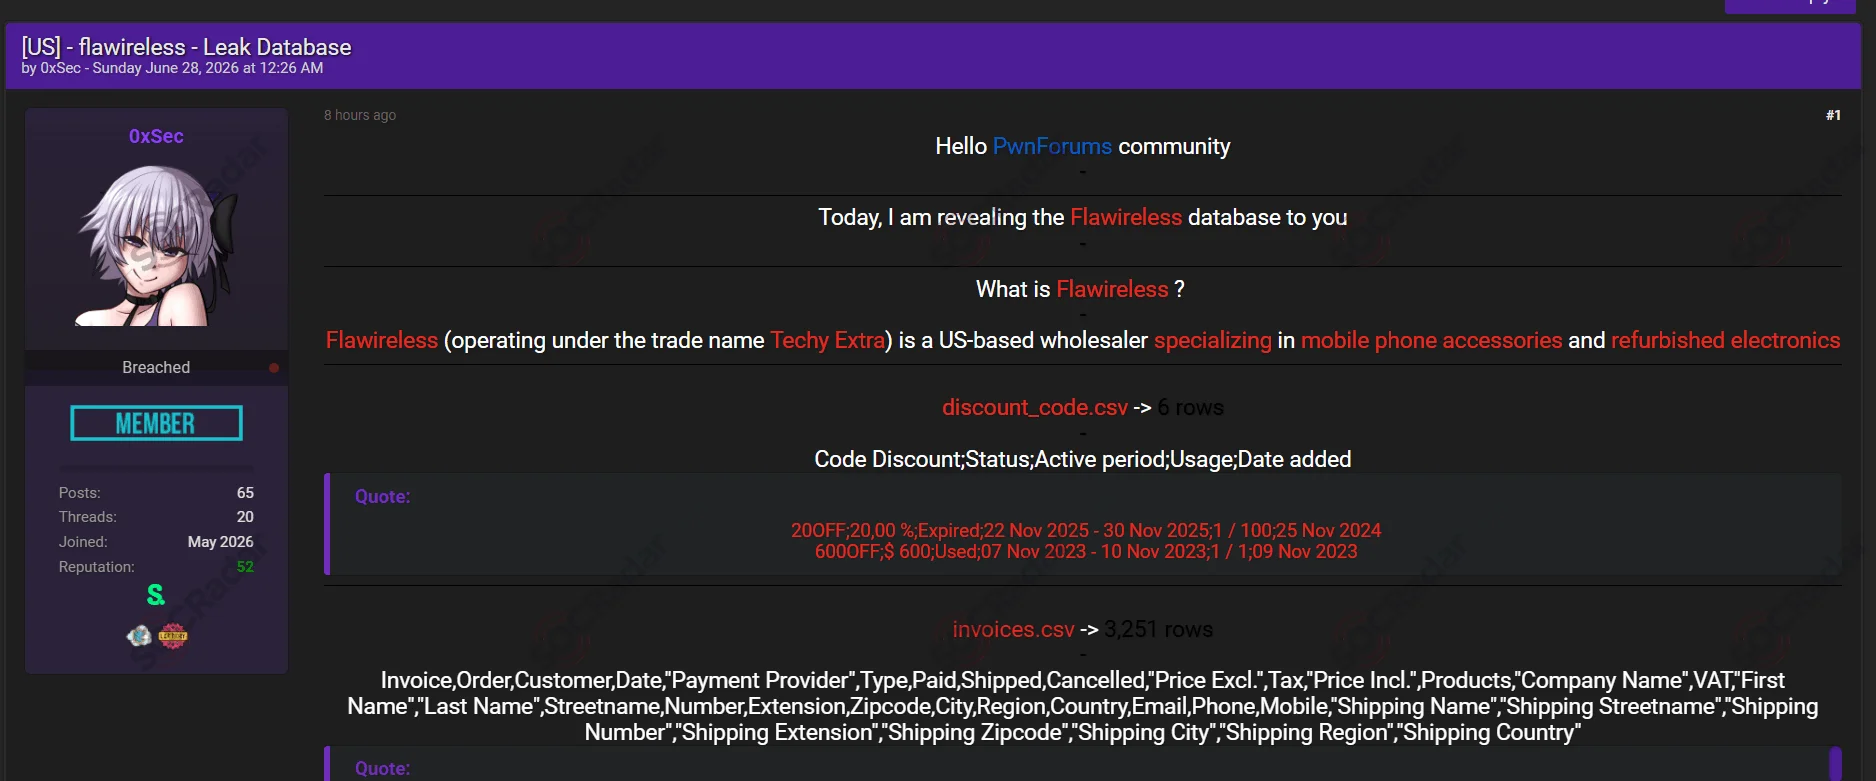Viewport: 1876px width, 781px height.
Task: Click 'refurbished electronics' red text
Action: (x=1725, y=340)
